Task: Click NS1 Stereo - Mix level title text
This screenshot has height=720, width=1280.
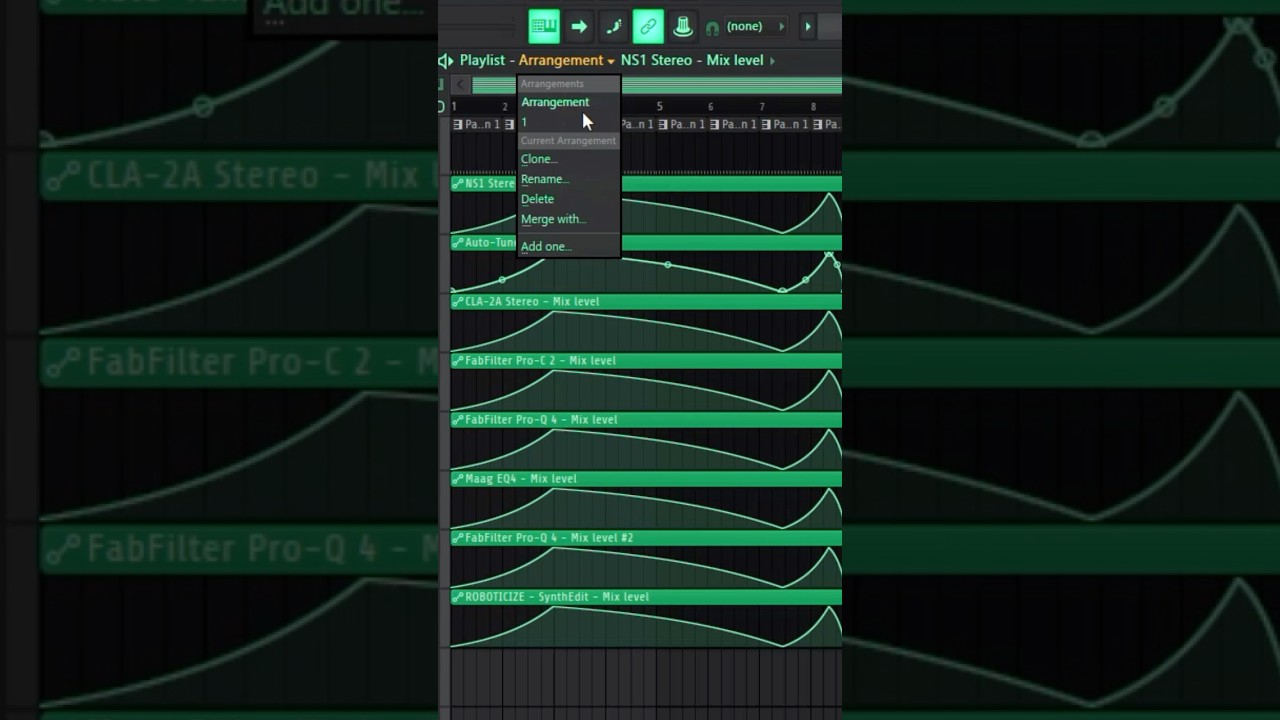Action: (692, 61)
